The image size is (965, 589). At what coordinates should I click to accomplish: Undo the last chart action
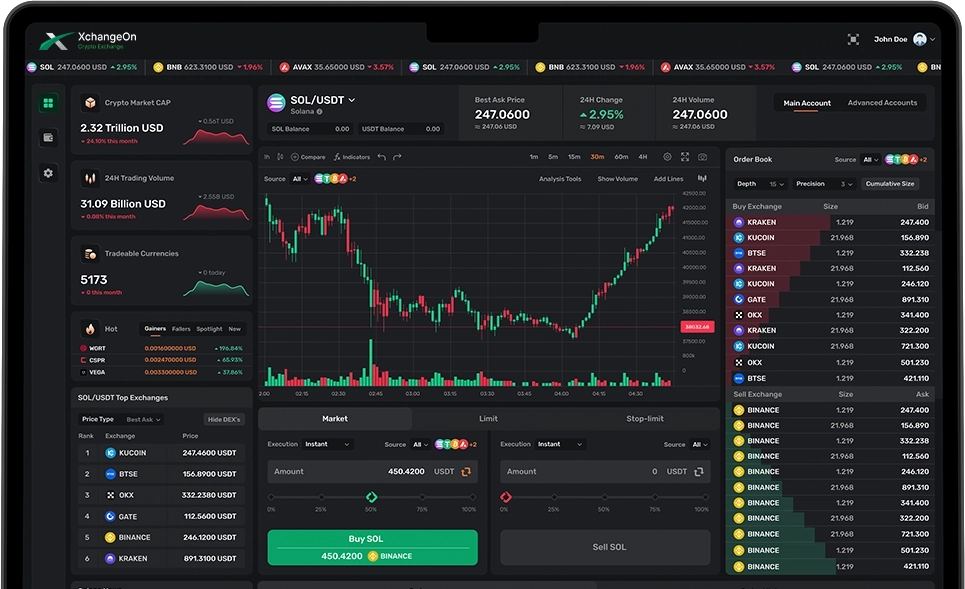click(382, 157)
